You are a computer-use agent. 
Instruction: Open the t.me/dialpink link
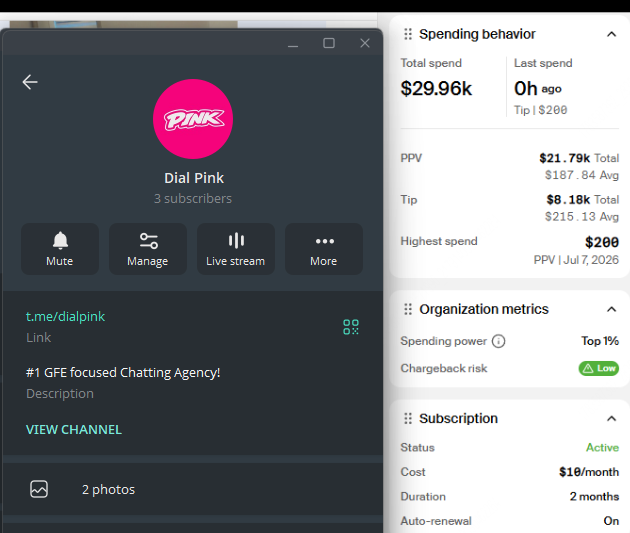coord(65,317)
